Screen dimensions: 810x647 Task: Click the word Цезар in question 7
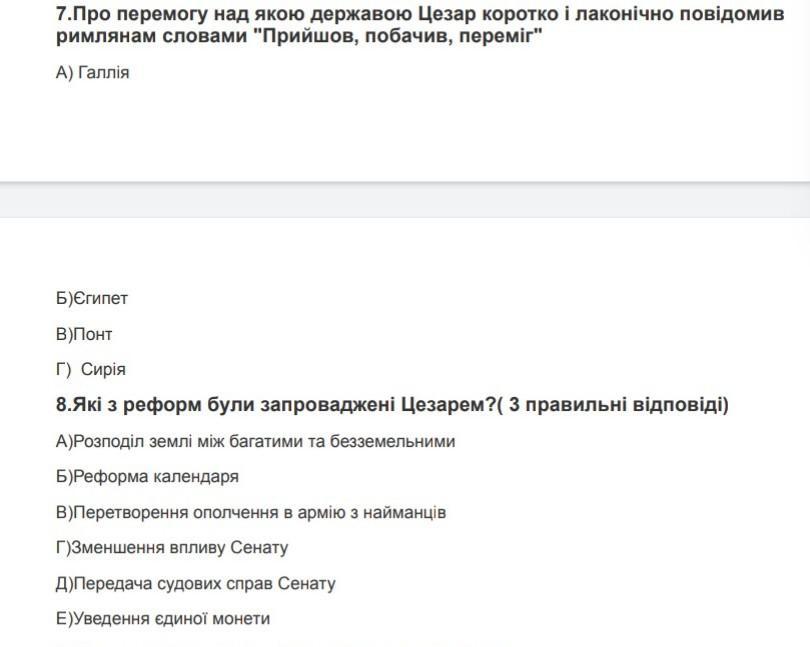point(446,14)
